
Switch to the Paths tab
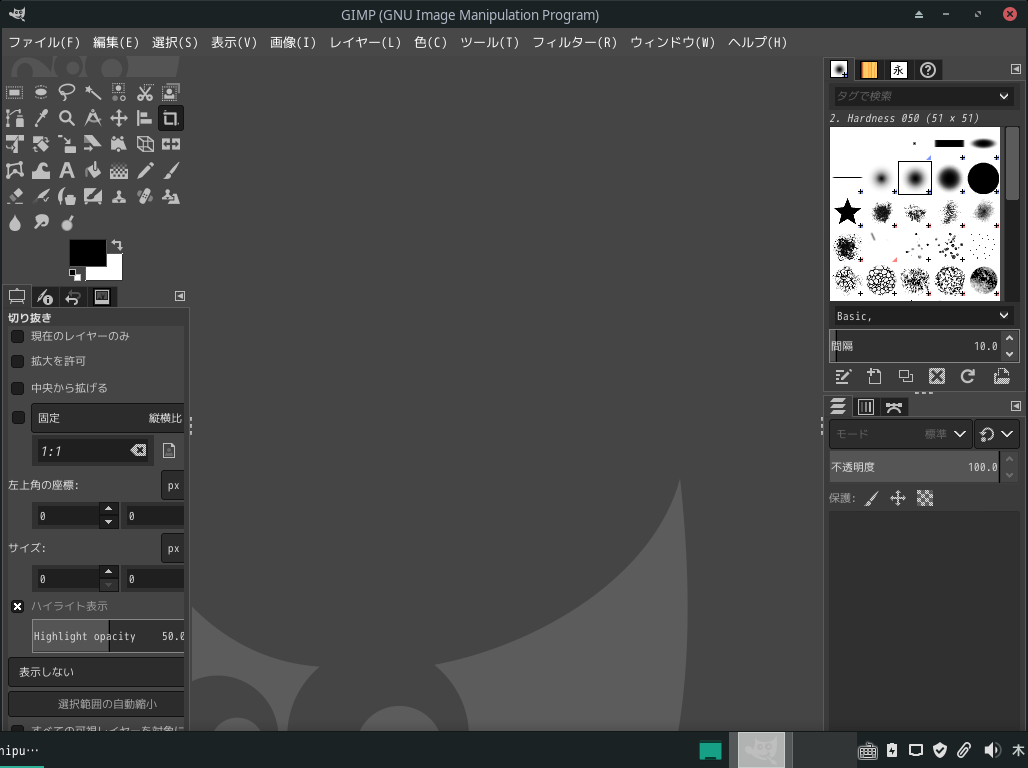coord(894,407)
